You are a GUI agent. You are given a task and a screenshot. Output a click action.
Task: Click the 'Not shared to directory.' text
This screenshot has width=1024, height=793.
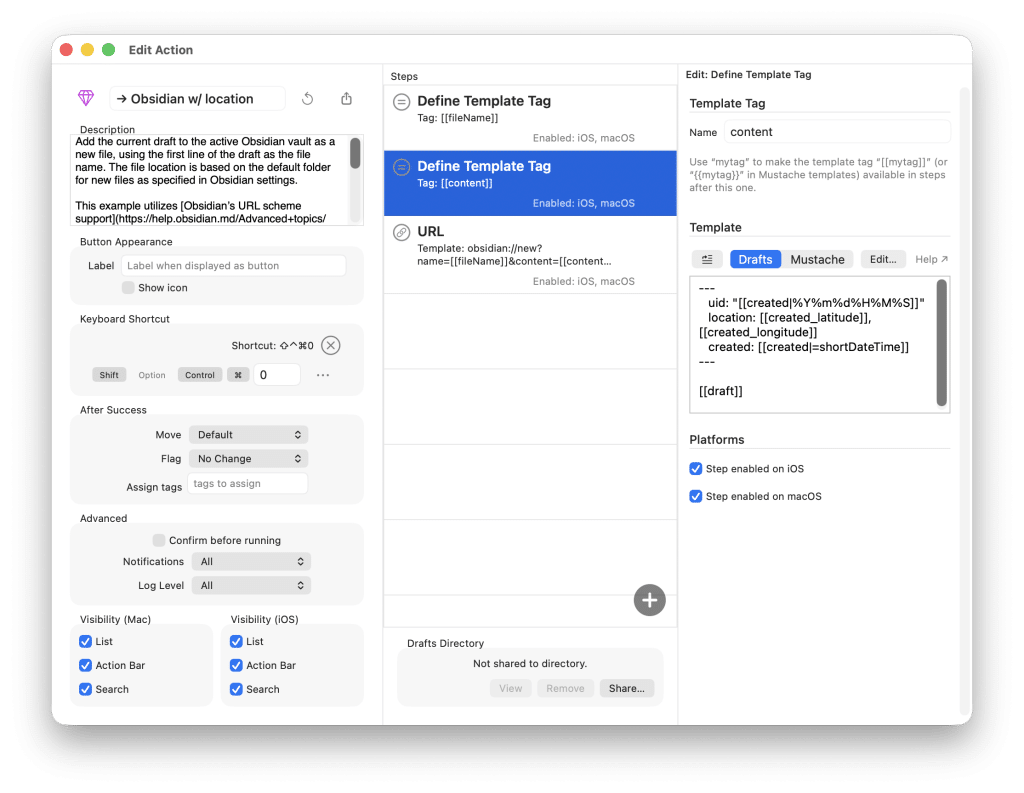click(x=530, y=664)
